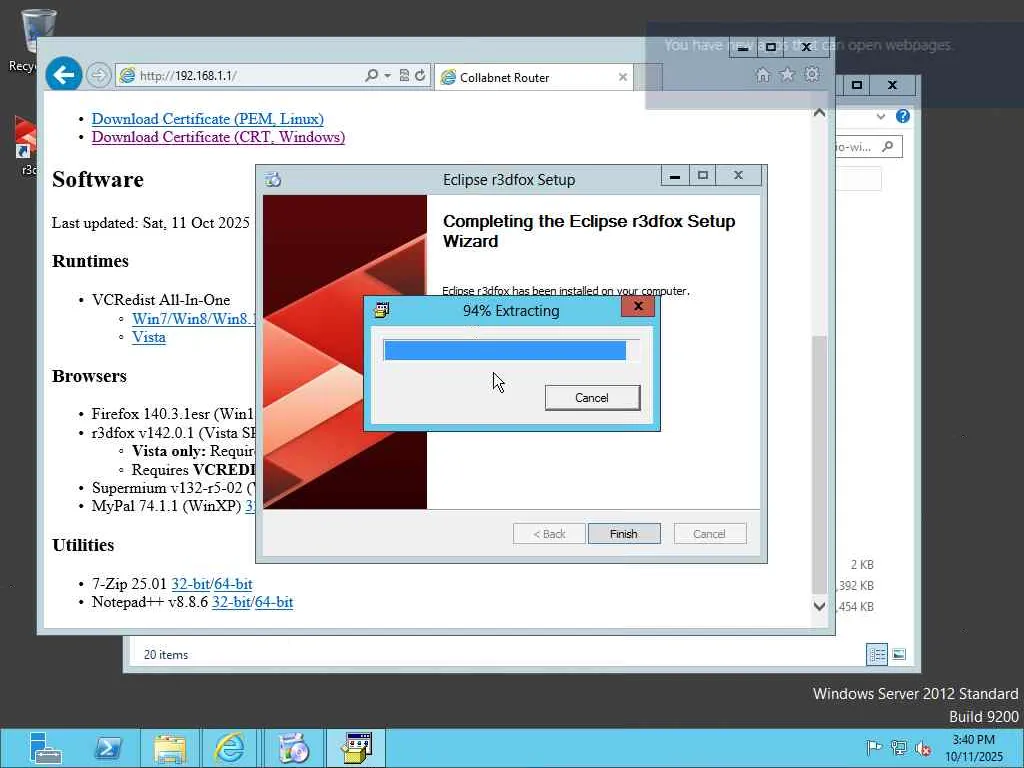Switch to Internet Explorer taskbar icon

click(x=231, y=748)
